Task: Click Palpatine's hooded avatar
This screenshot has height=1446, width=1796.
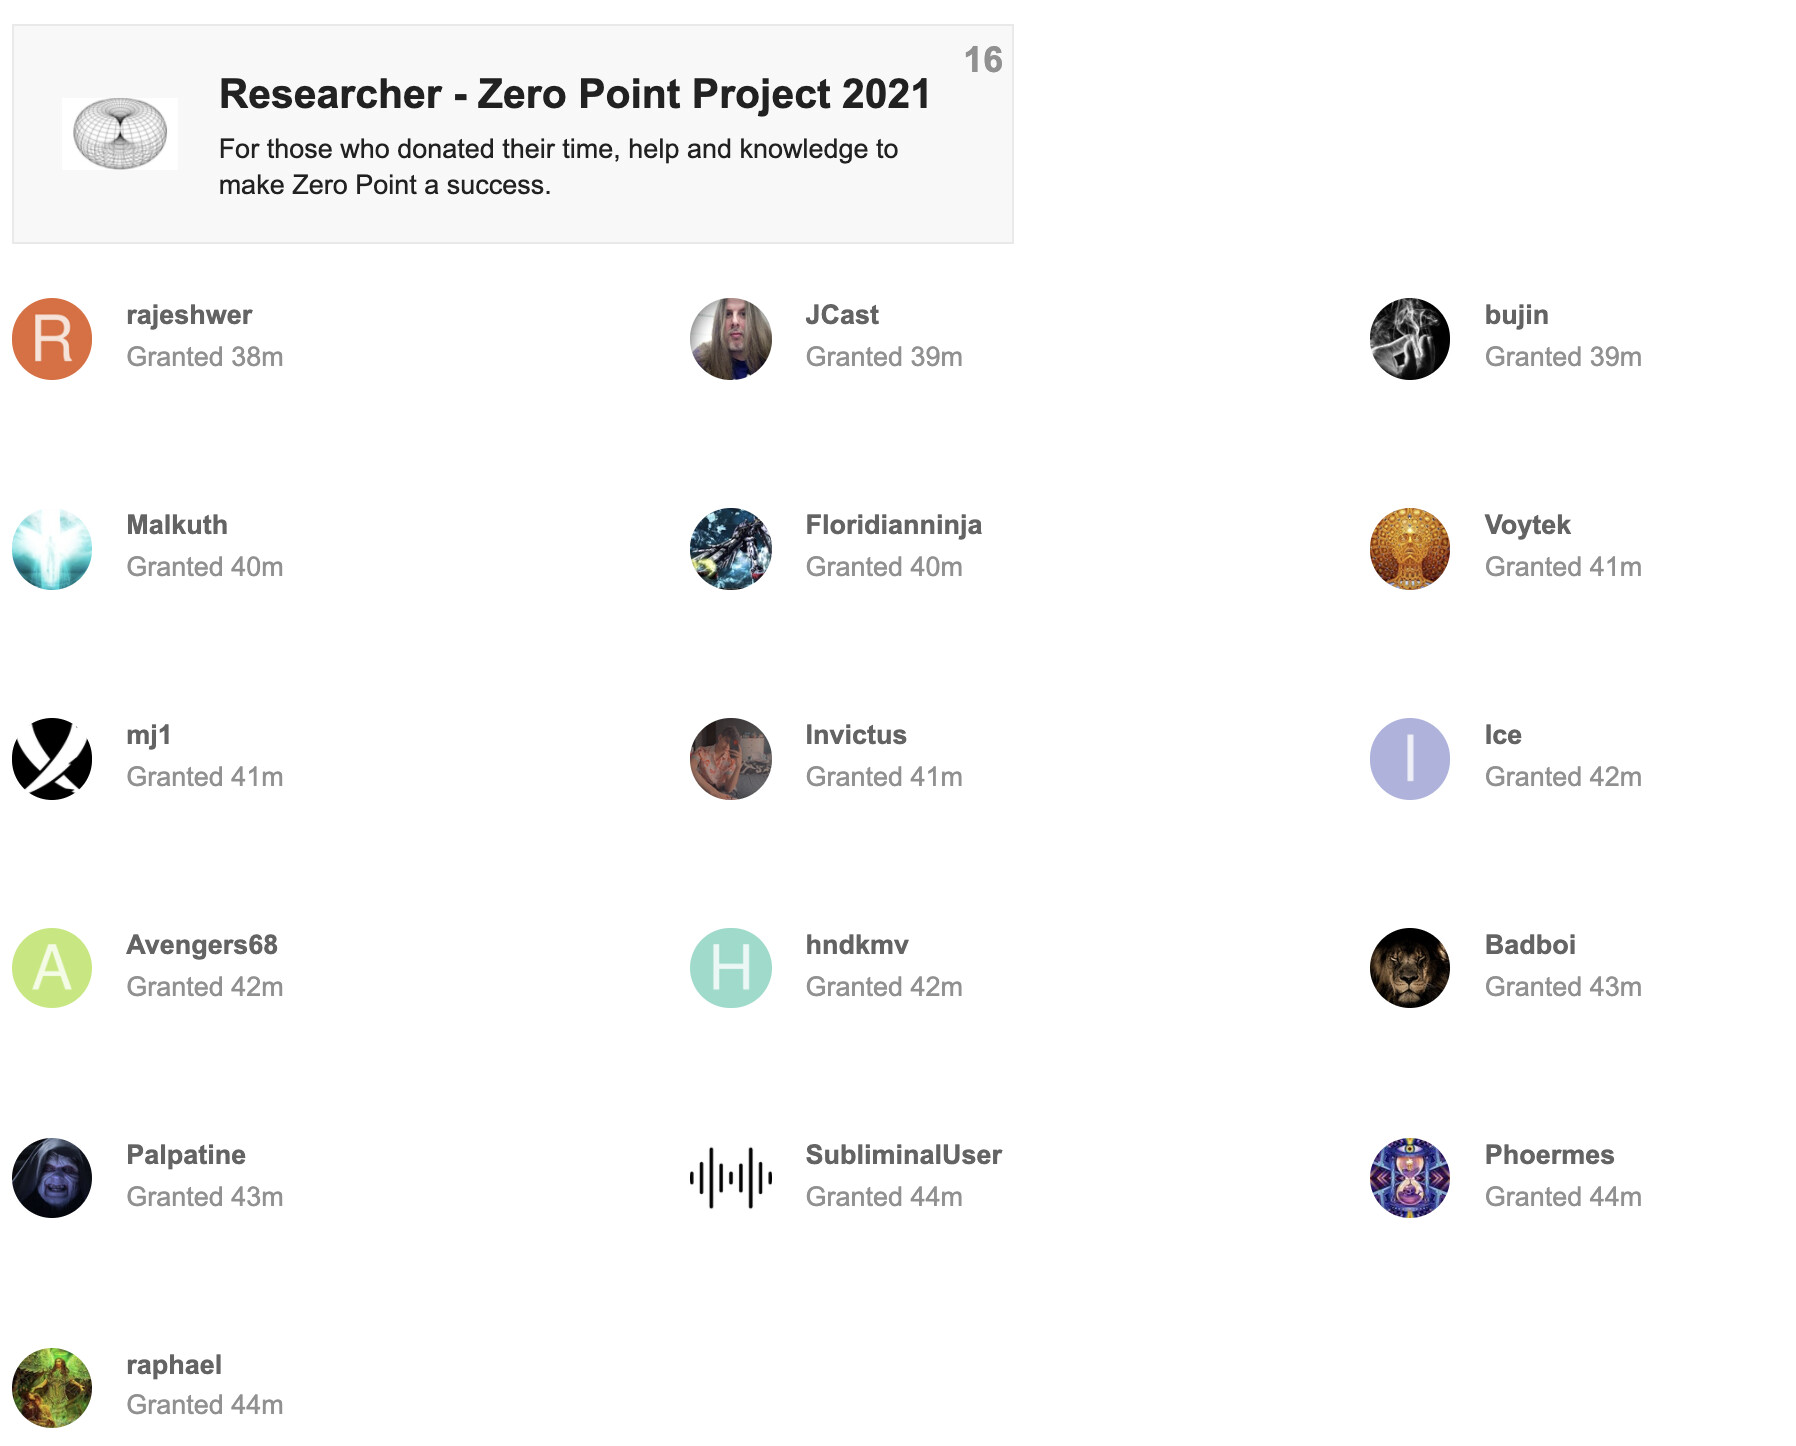Action: 52,1178
